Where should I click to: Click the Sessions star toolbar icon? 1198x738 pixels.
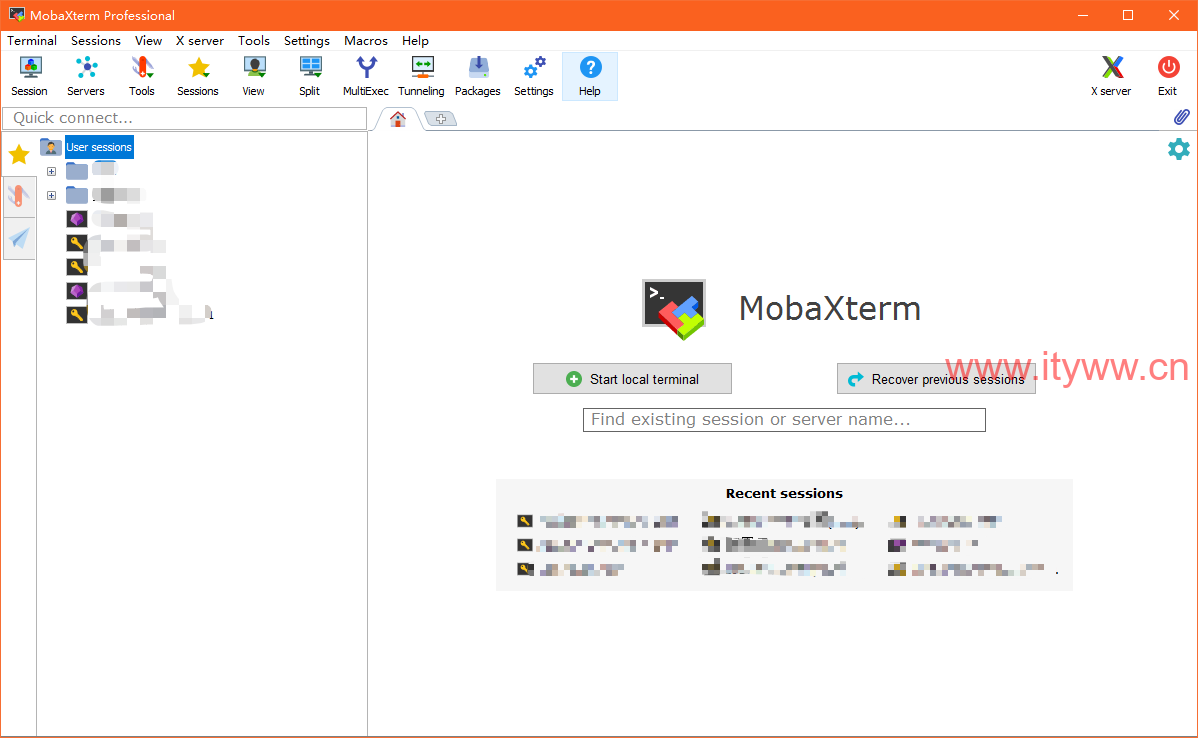point(198,76)
